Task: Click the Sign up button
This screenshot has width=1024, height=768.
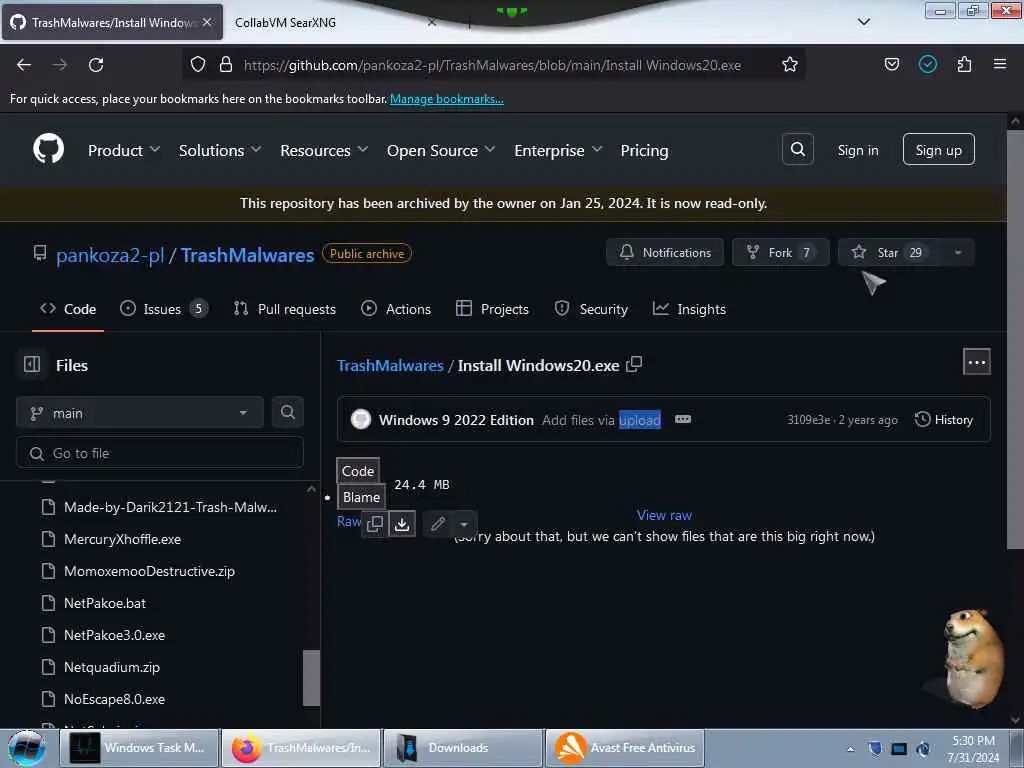Action: point(938,150)
